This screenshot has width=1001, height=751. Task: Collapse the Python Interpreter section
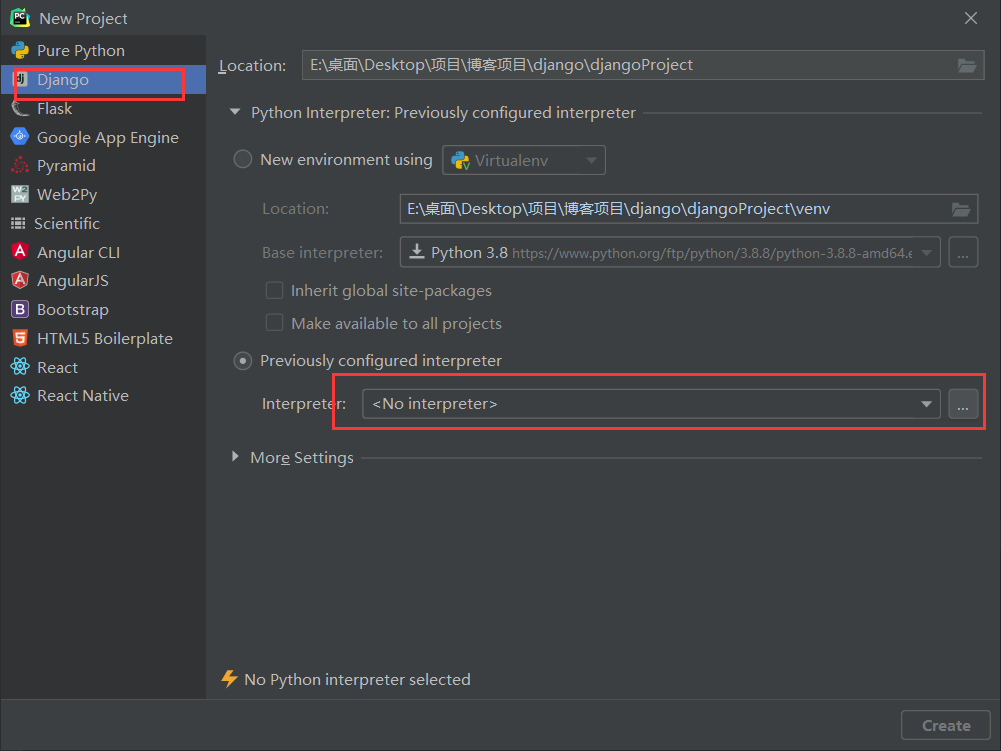(234, 113)
